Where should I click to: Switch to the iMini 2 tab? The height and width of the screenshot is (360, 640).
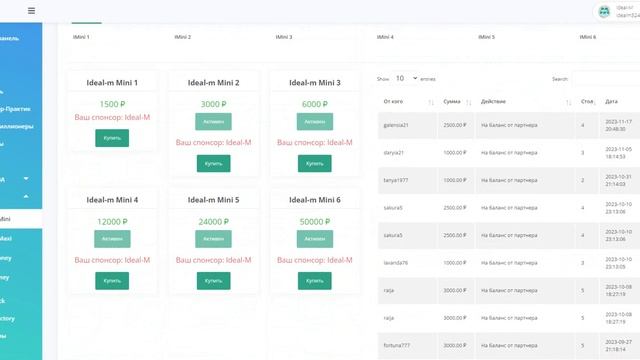(x=182, y=37)
